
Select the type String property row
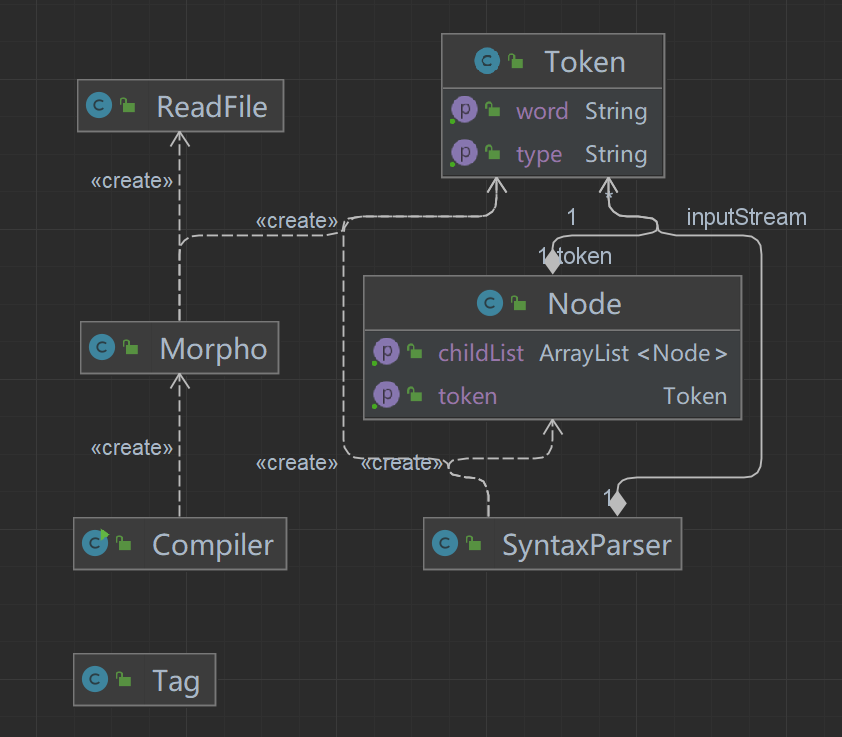pyautogui.click(x=553, y=154)
